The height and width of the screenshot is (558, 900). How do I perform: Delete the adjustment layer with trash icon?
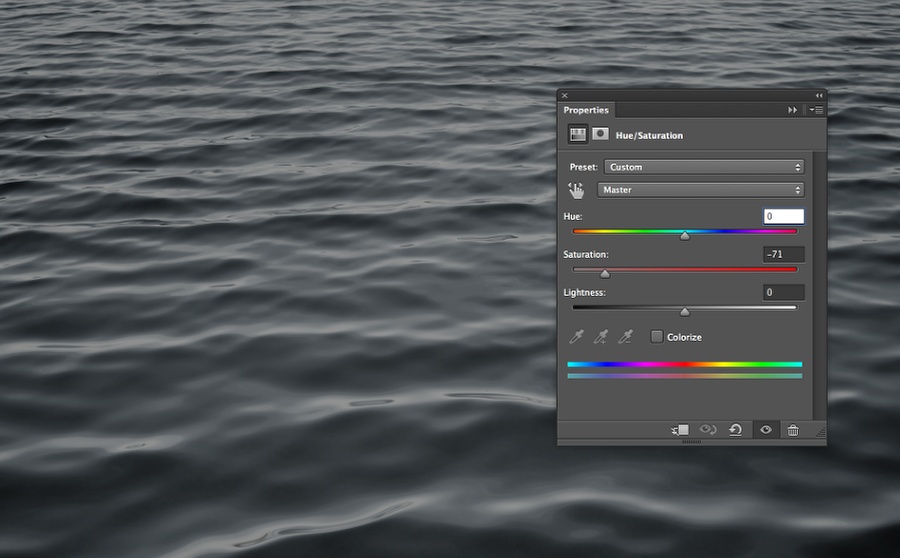793,430
